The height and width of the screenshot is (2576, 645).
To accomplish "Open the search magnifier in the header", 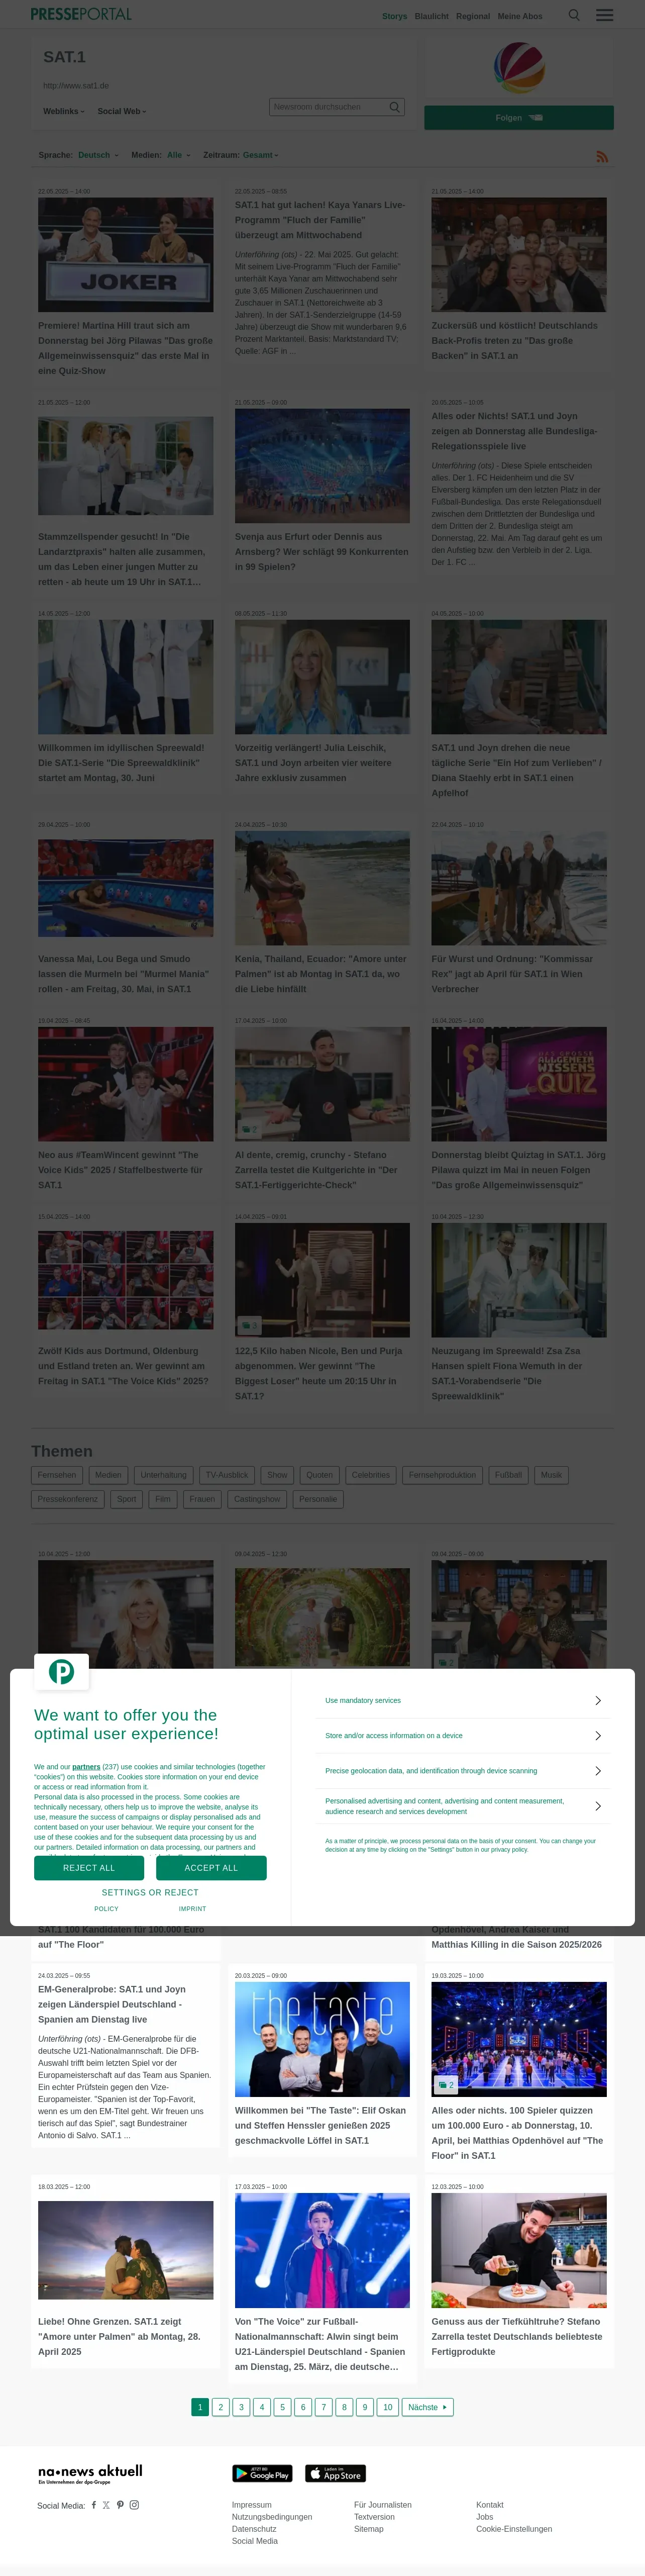I will click(x=574, y=15).
